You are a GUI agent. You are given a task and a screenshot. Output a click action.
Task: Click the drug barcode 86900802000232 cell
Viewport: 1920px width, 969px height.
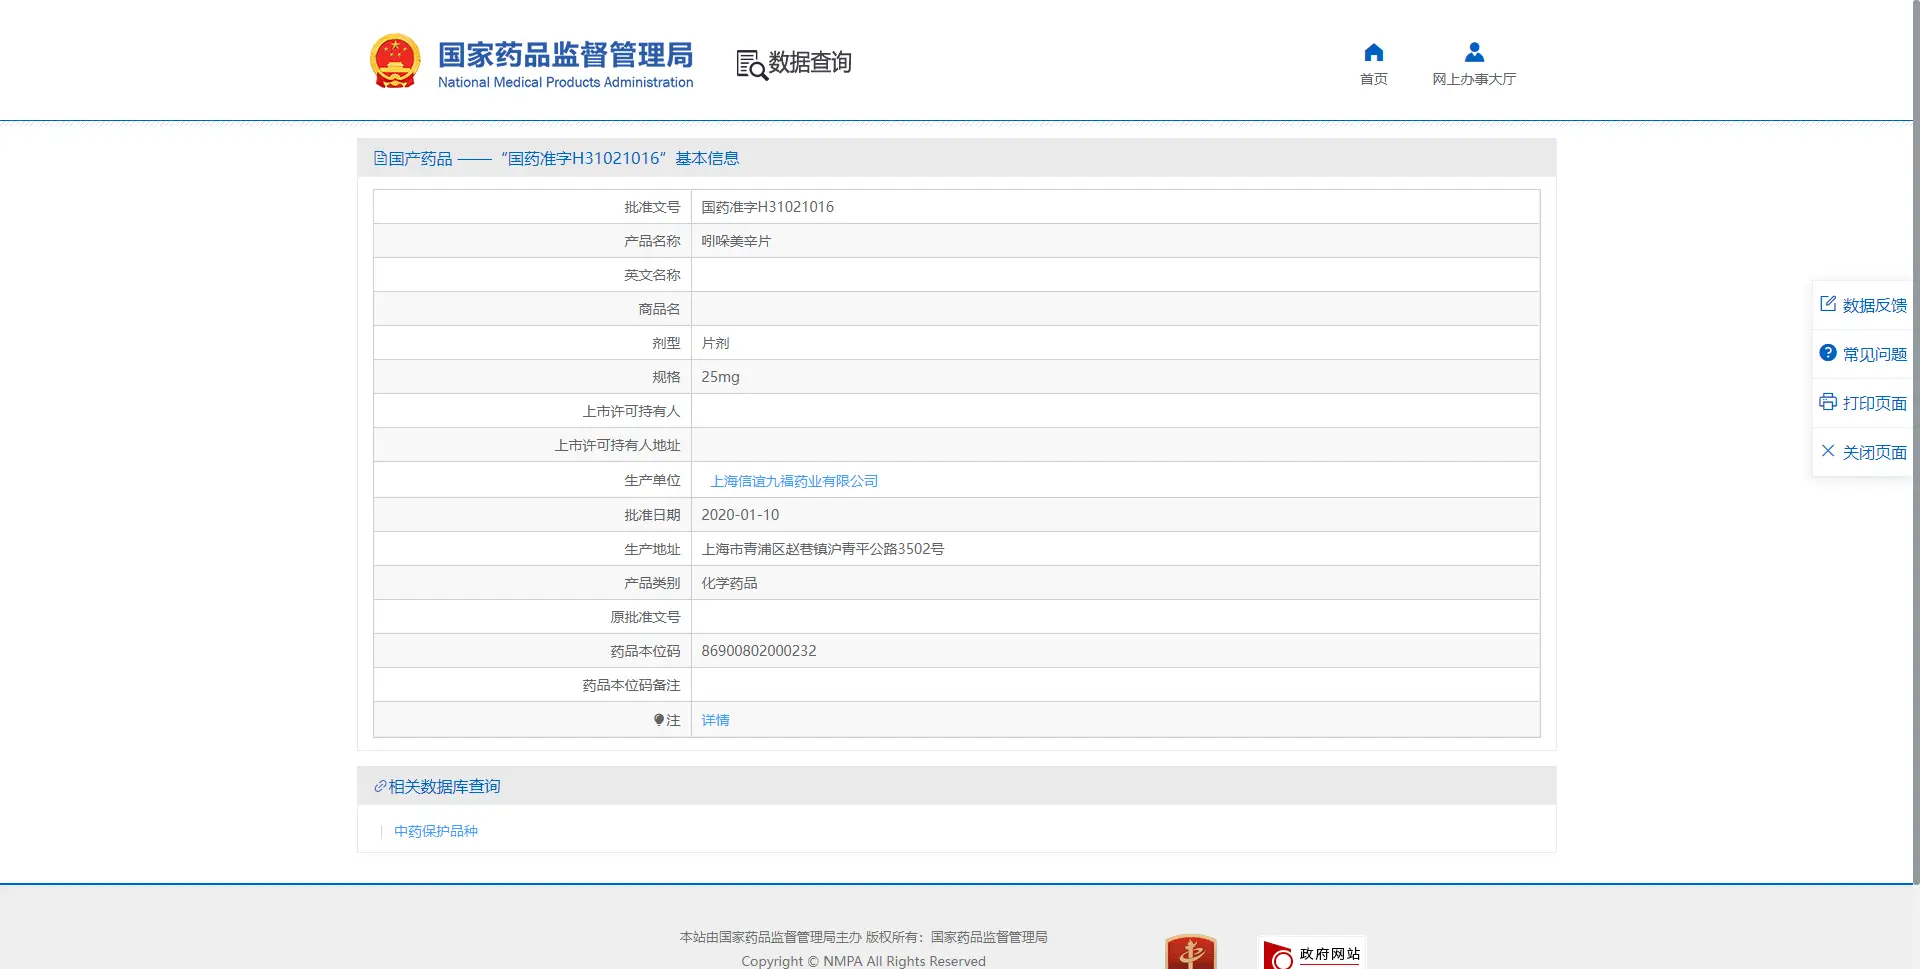(758, 650)
